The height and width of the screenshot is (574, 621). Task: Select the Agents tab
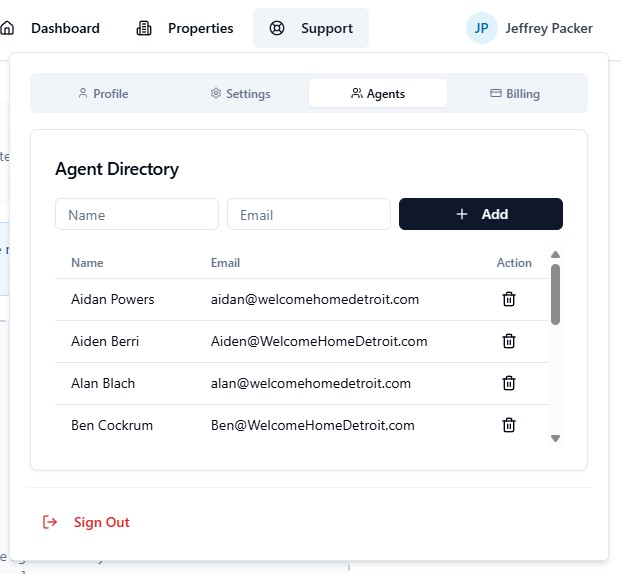[378, 93]
